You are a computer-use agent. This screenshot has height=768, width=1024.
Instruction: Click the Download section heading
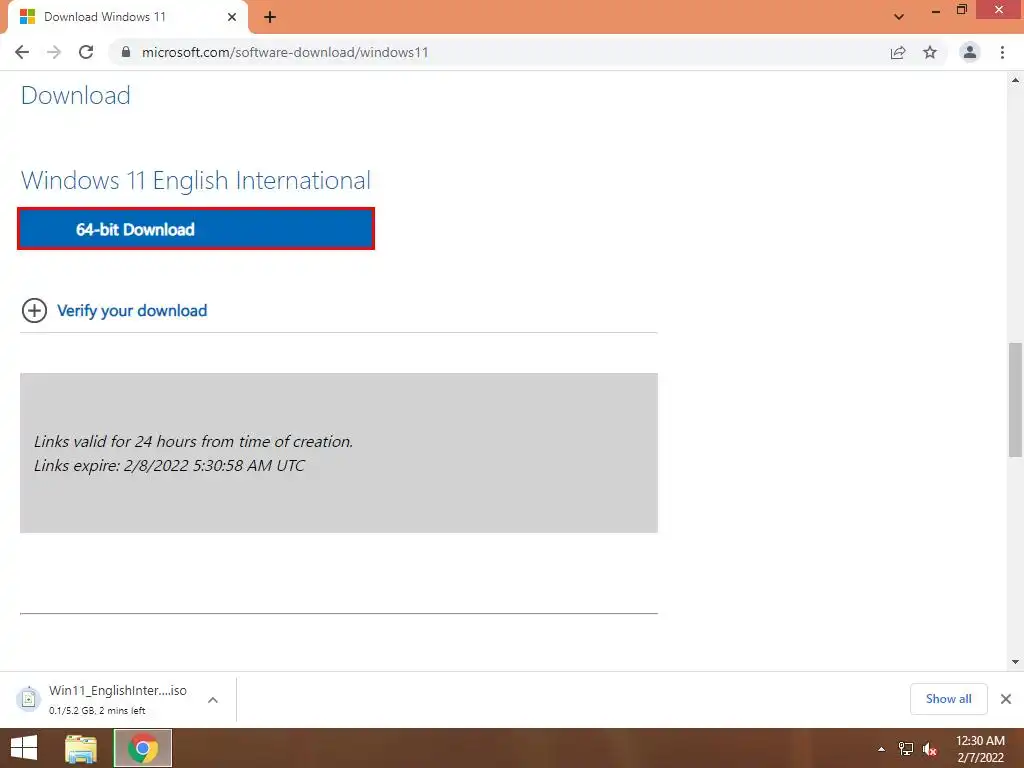(x=76, y=95)
